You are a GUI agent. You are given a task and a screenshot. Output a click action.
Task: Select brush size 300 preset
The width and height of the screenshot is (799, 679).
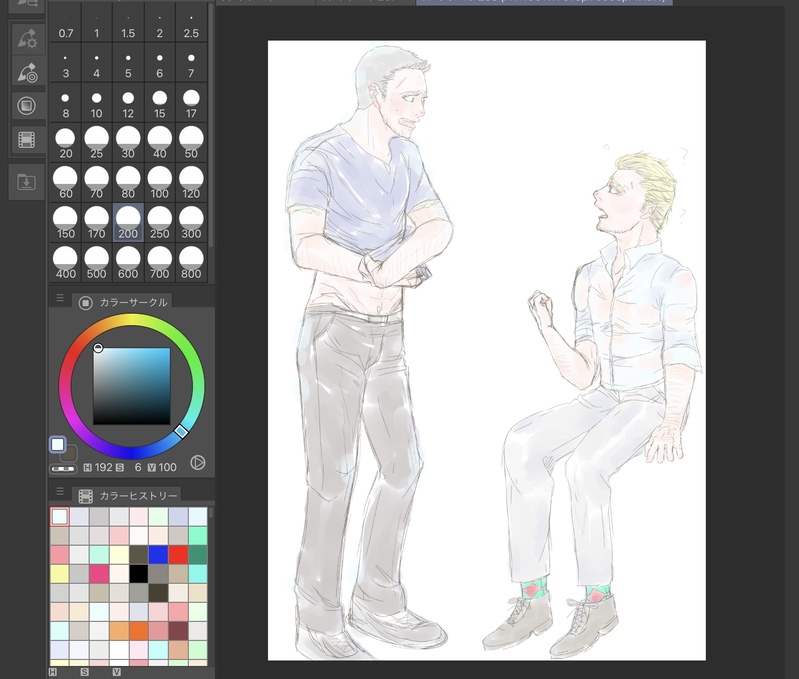191,223
